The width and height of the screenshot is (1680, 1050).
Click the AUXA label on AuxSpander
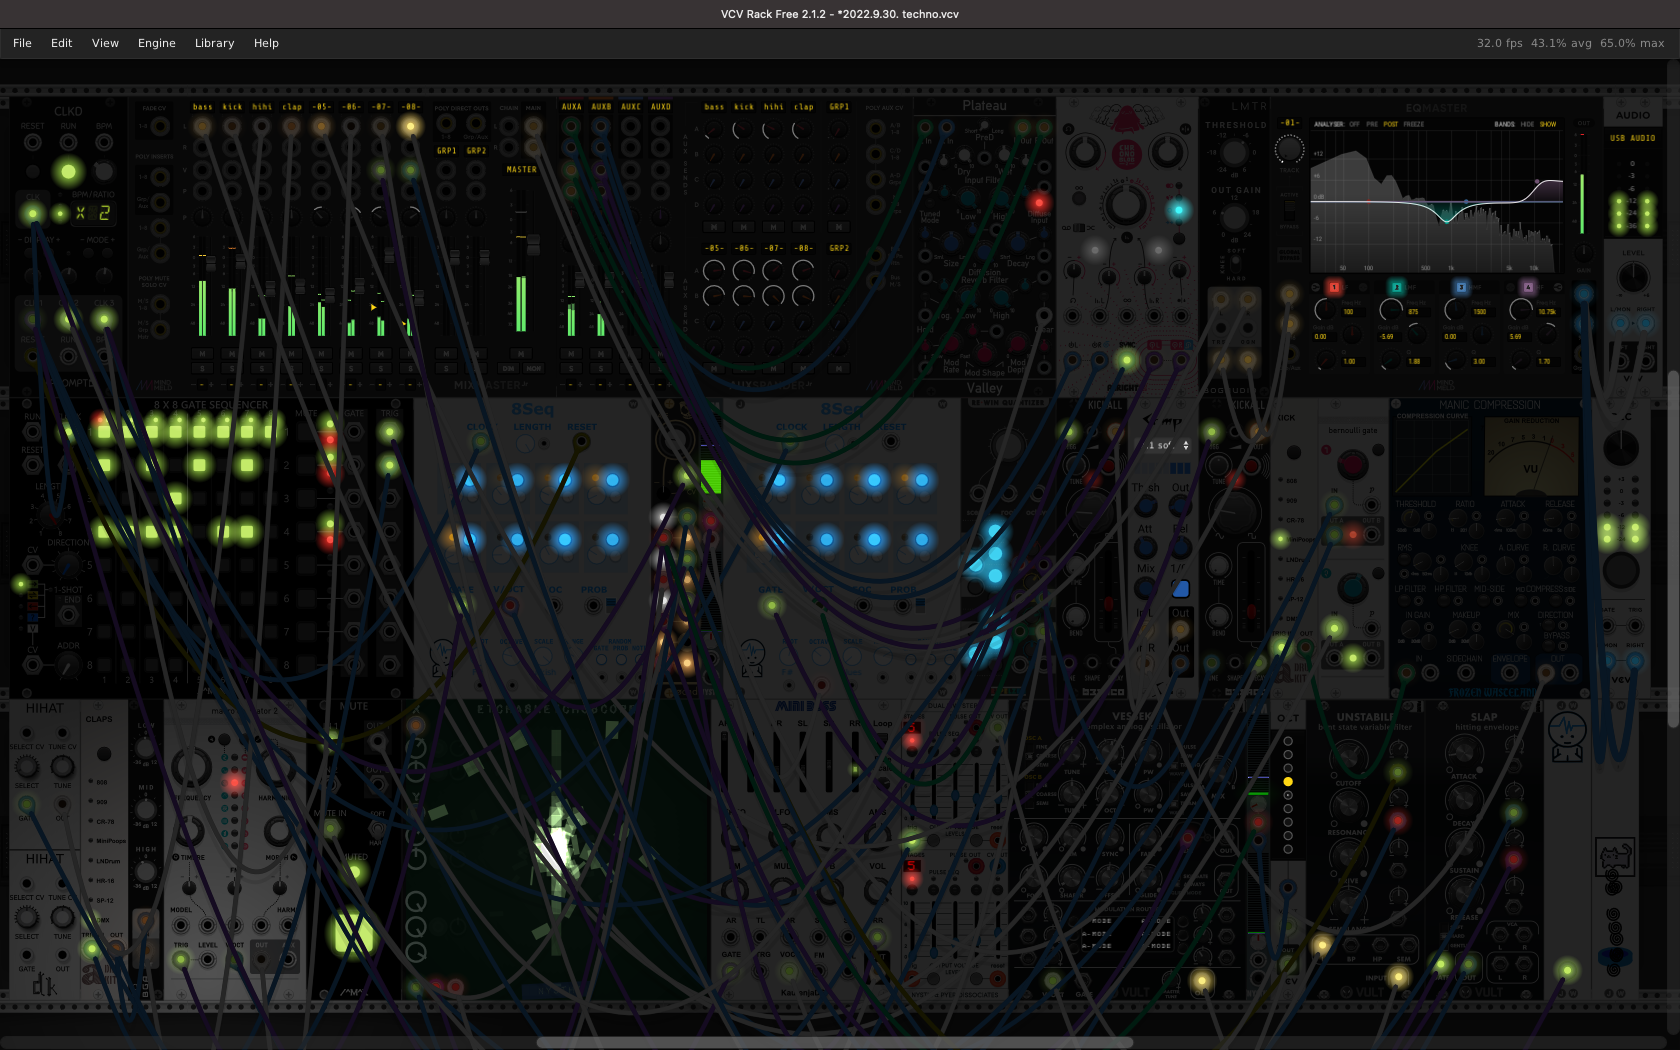point(571,107)
